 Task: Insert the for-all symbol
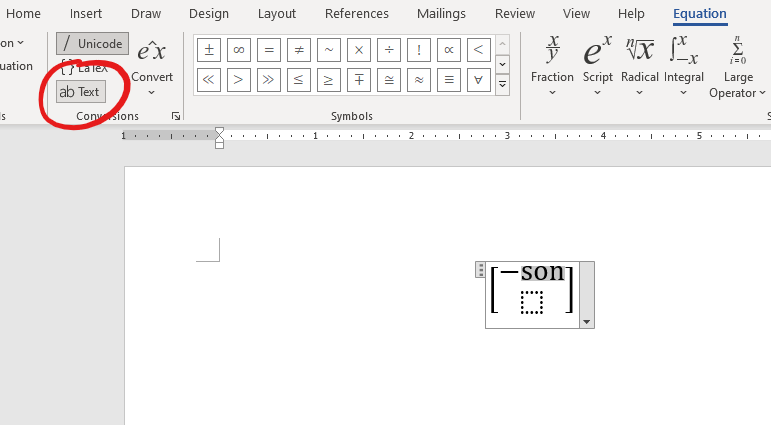(478, 79)
